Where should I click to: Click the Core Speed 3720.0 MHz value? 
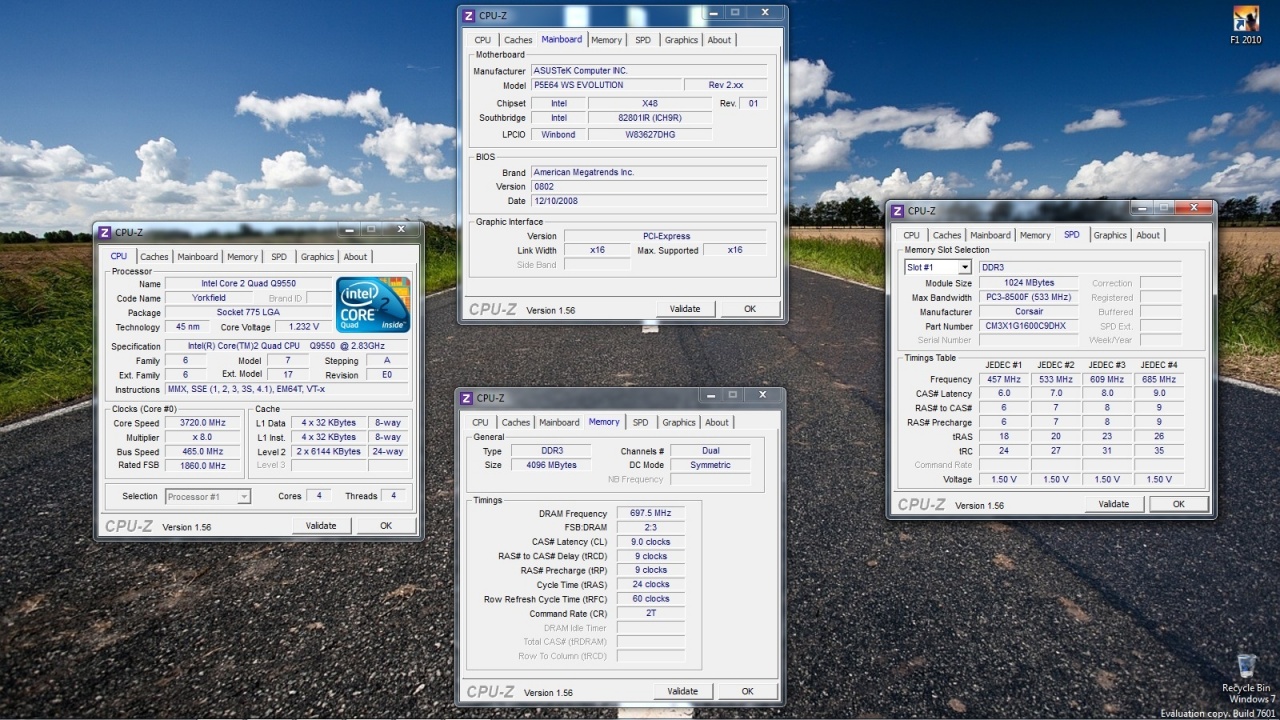point(203,423)
